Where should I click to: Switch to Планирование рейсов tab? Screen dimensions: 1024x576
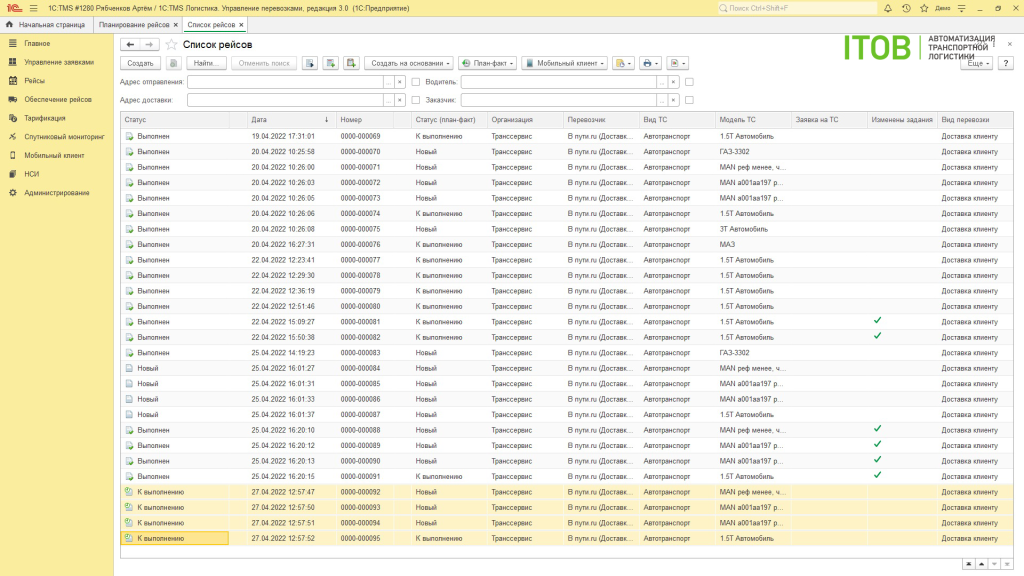[x=134, y=25]
